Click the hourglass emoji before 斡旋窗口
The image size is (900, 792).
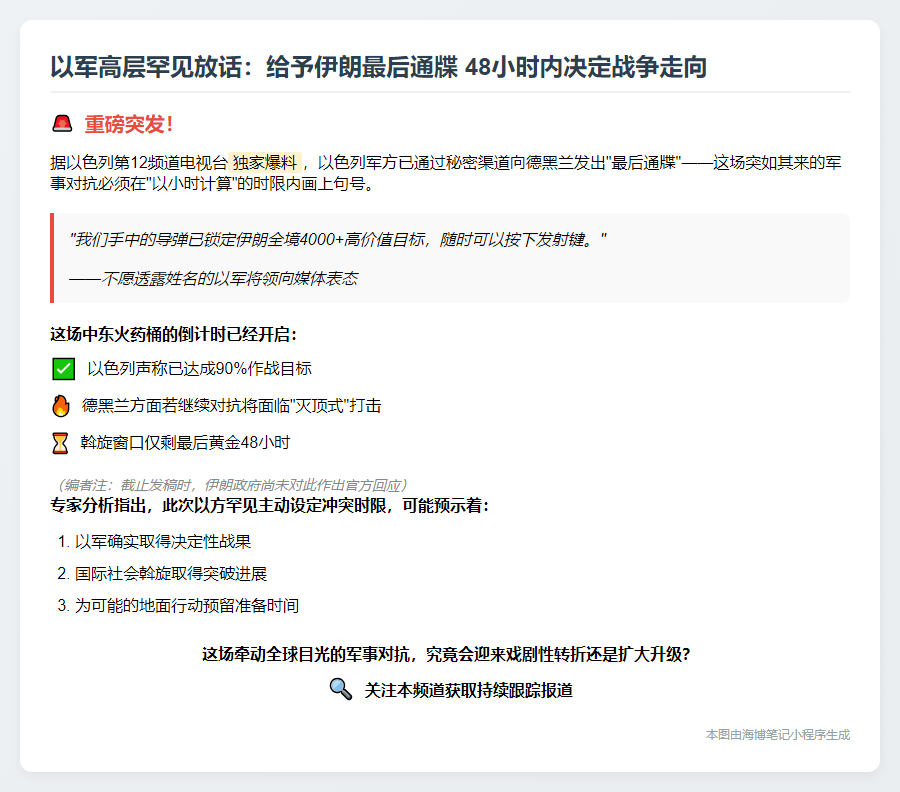pyautogui.click(x=61, y=442)
